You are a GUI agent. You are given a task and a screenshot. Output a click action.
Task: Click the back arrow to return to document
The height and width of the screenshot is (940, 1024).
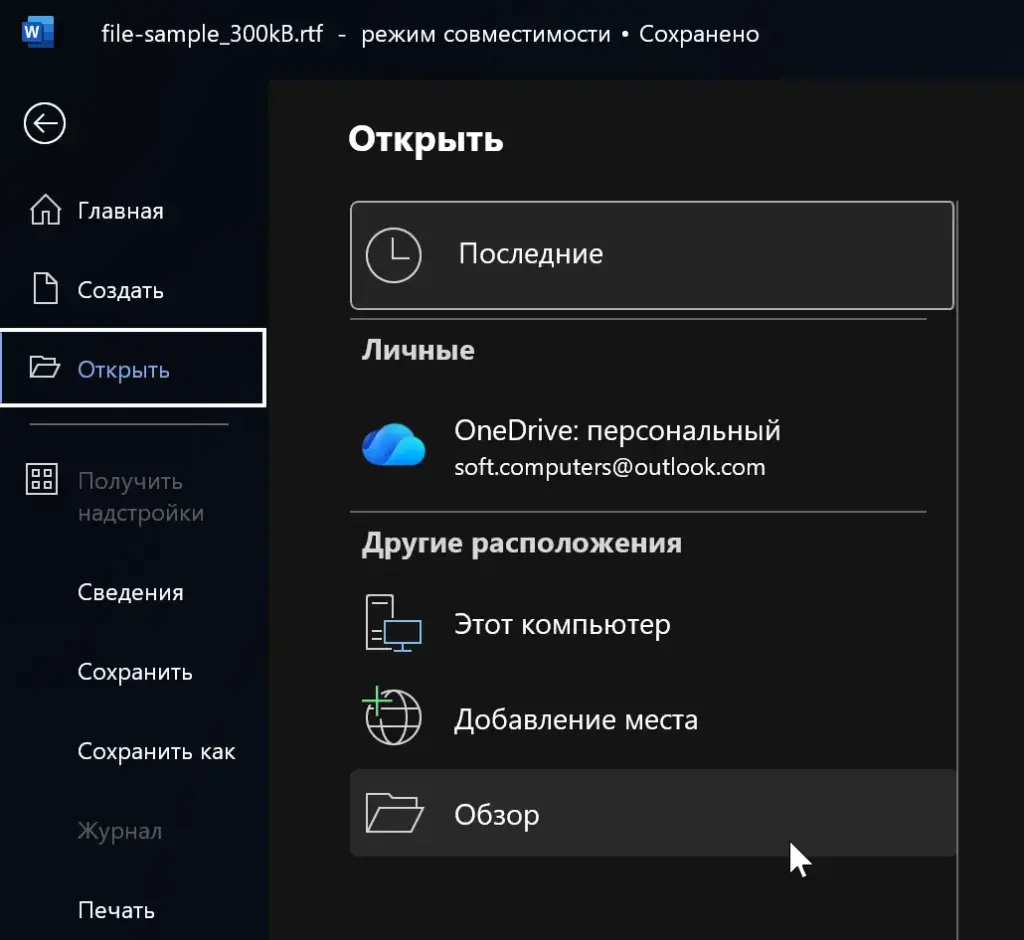[44, 123]
